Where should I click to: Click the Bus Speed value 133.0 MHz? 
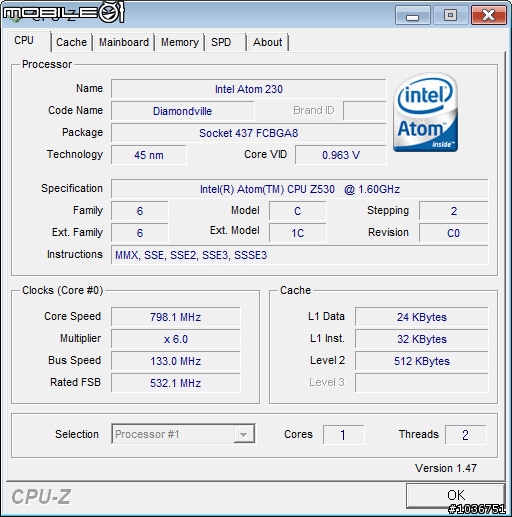tap(175, 361)
